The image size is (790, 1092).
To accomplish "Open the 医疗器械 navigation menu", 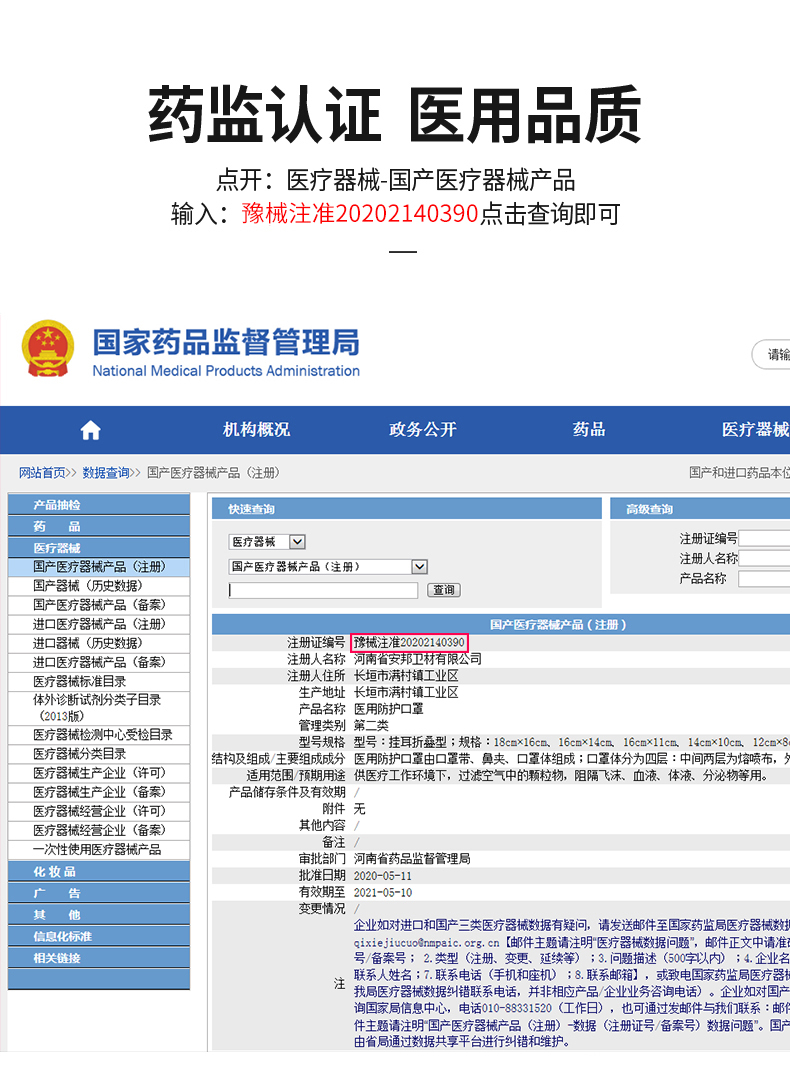I will point(756,430).
